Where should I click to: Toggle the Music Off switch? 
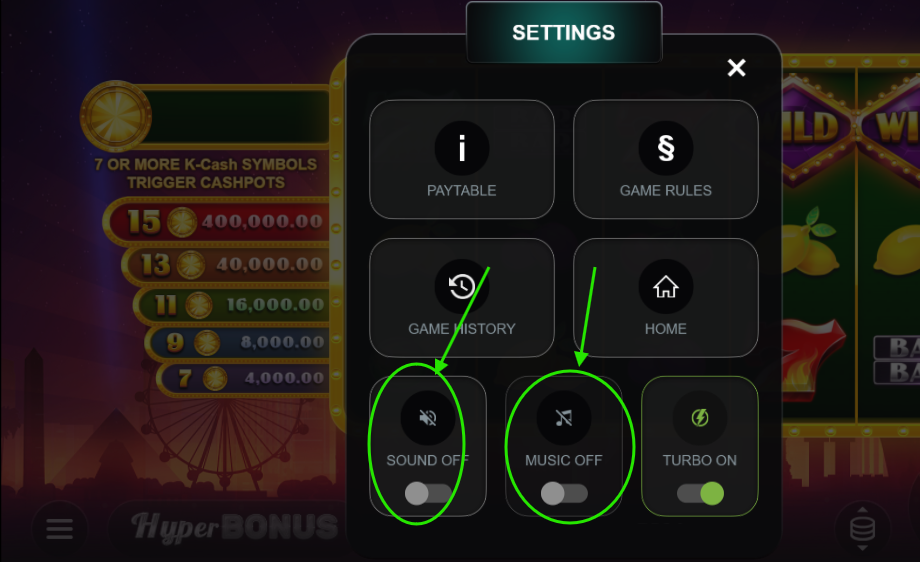coord(564,493)
